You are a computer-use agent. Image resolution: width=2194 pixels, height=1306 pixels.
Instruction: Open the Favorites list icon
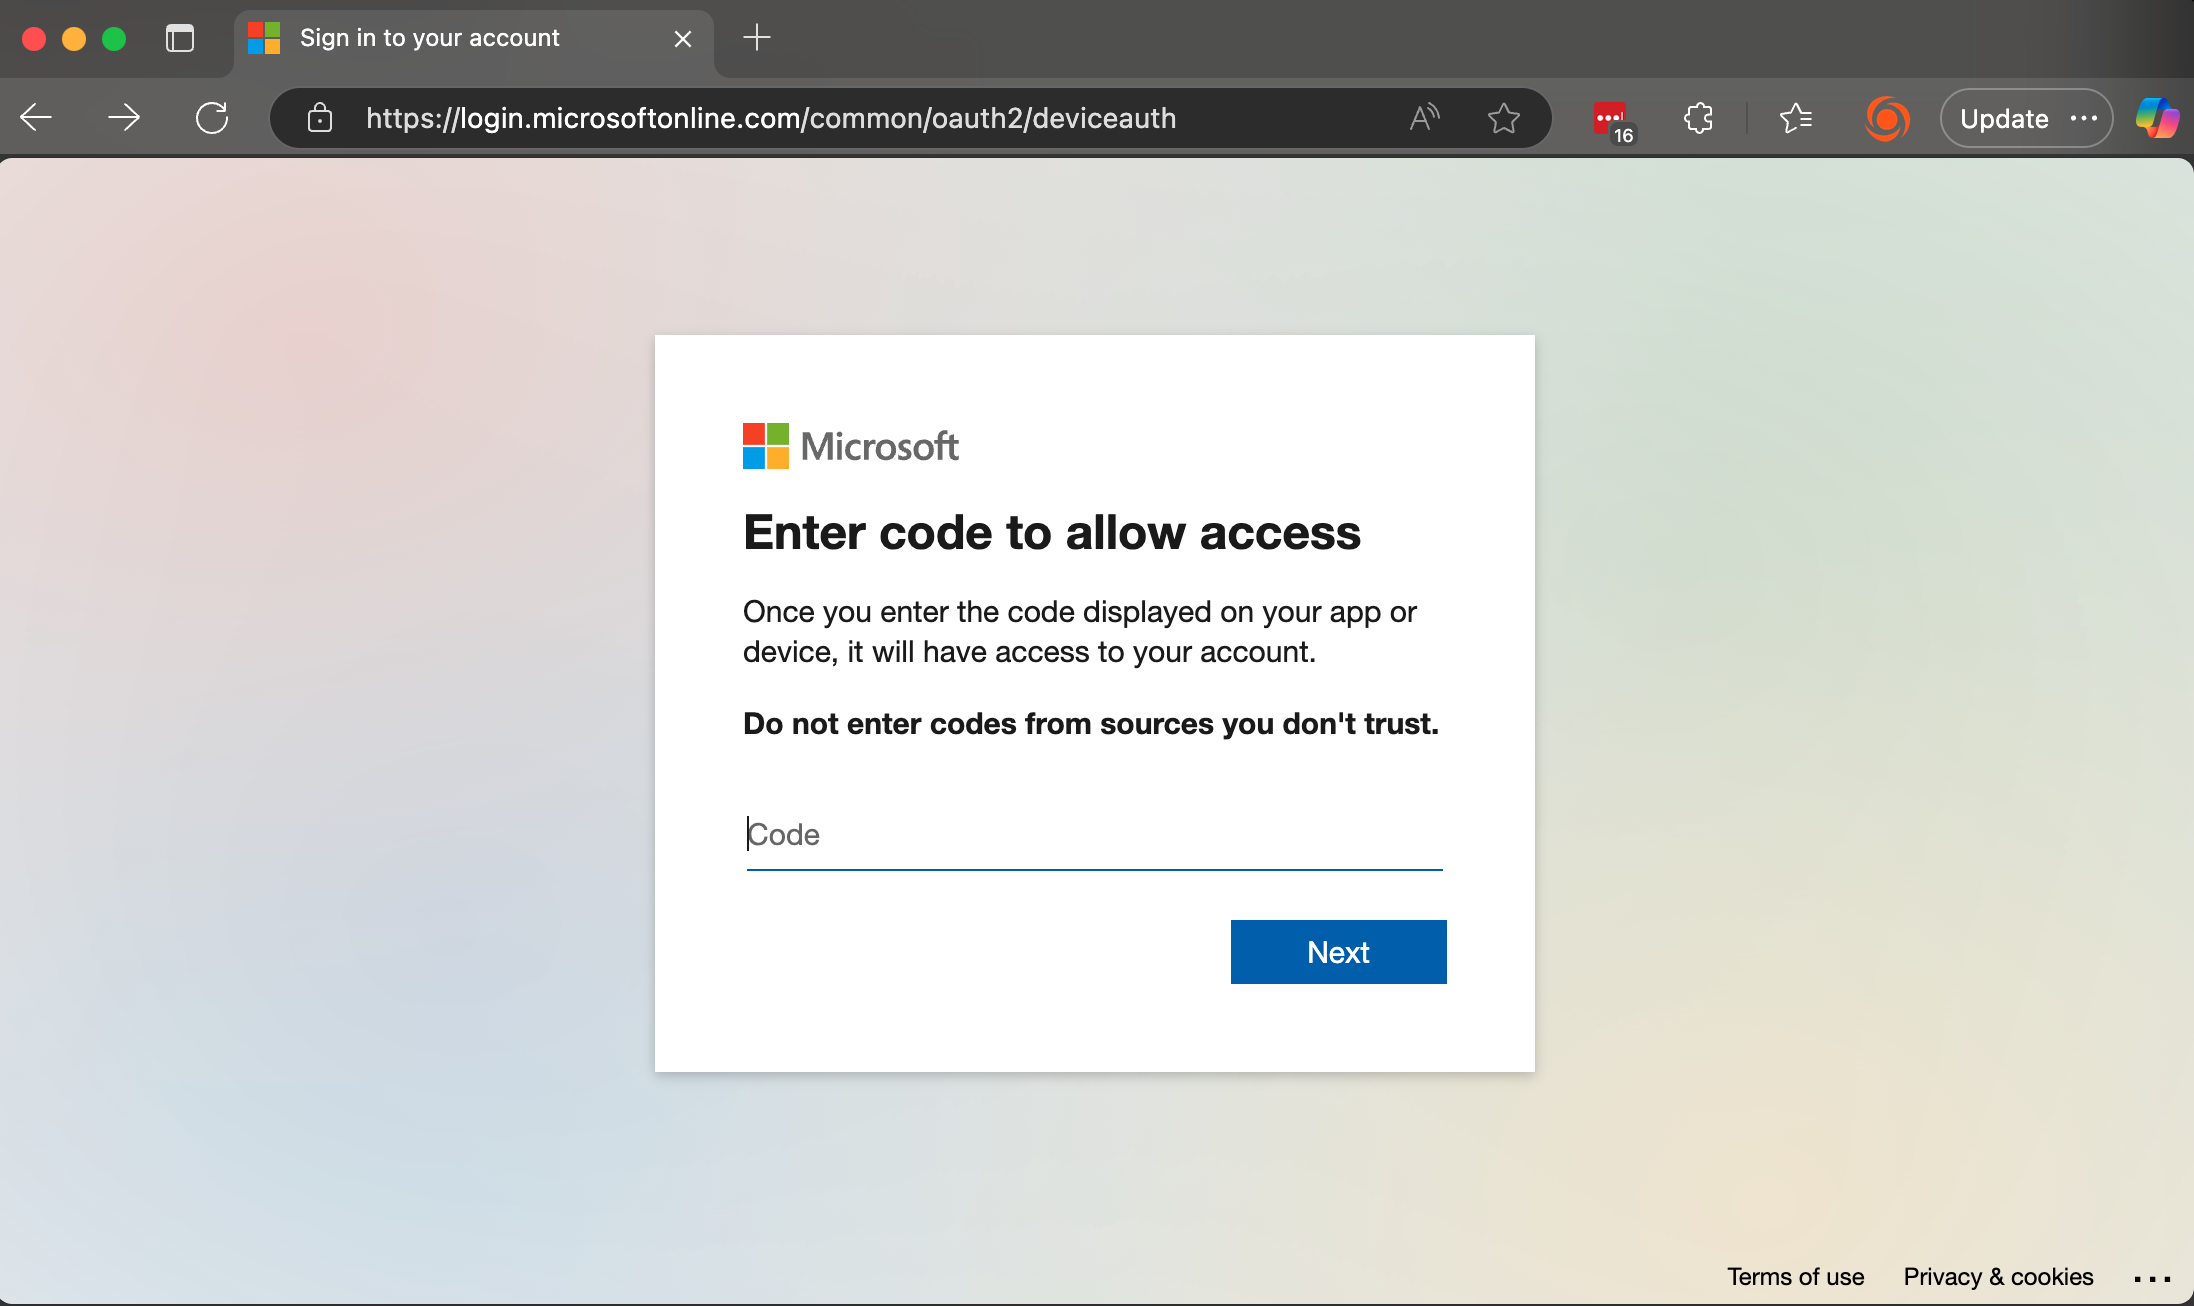1796,118
